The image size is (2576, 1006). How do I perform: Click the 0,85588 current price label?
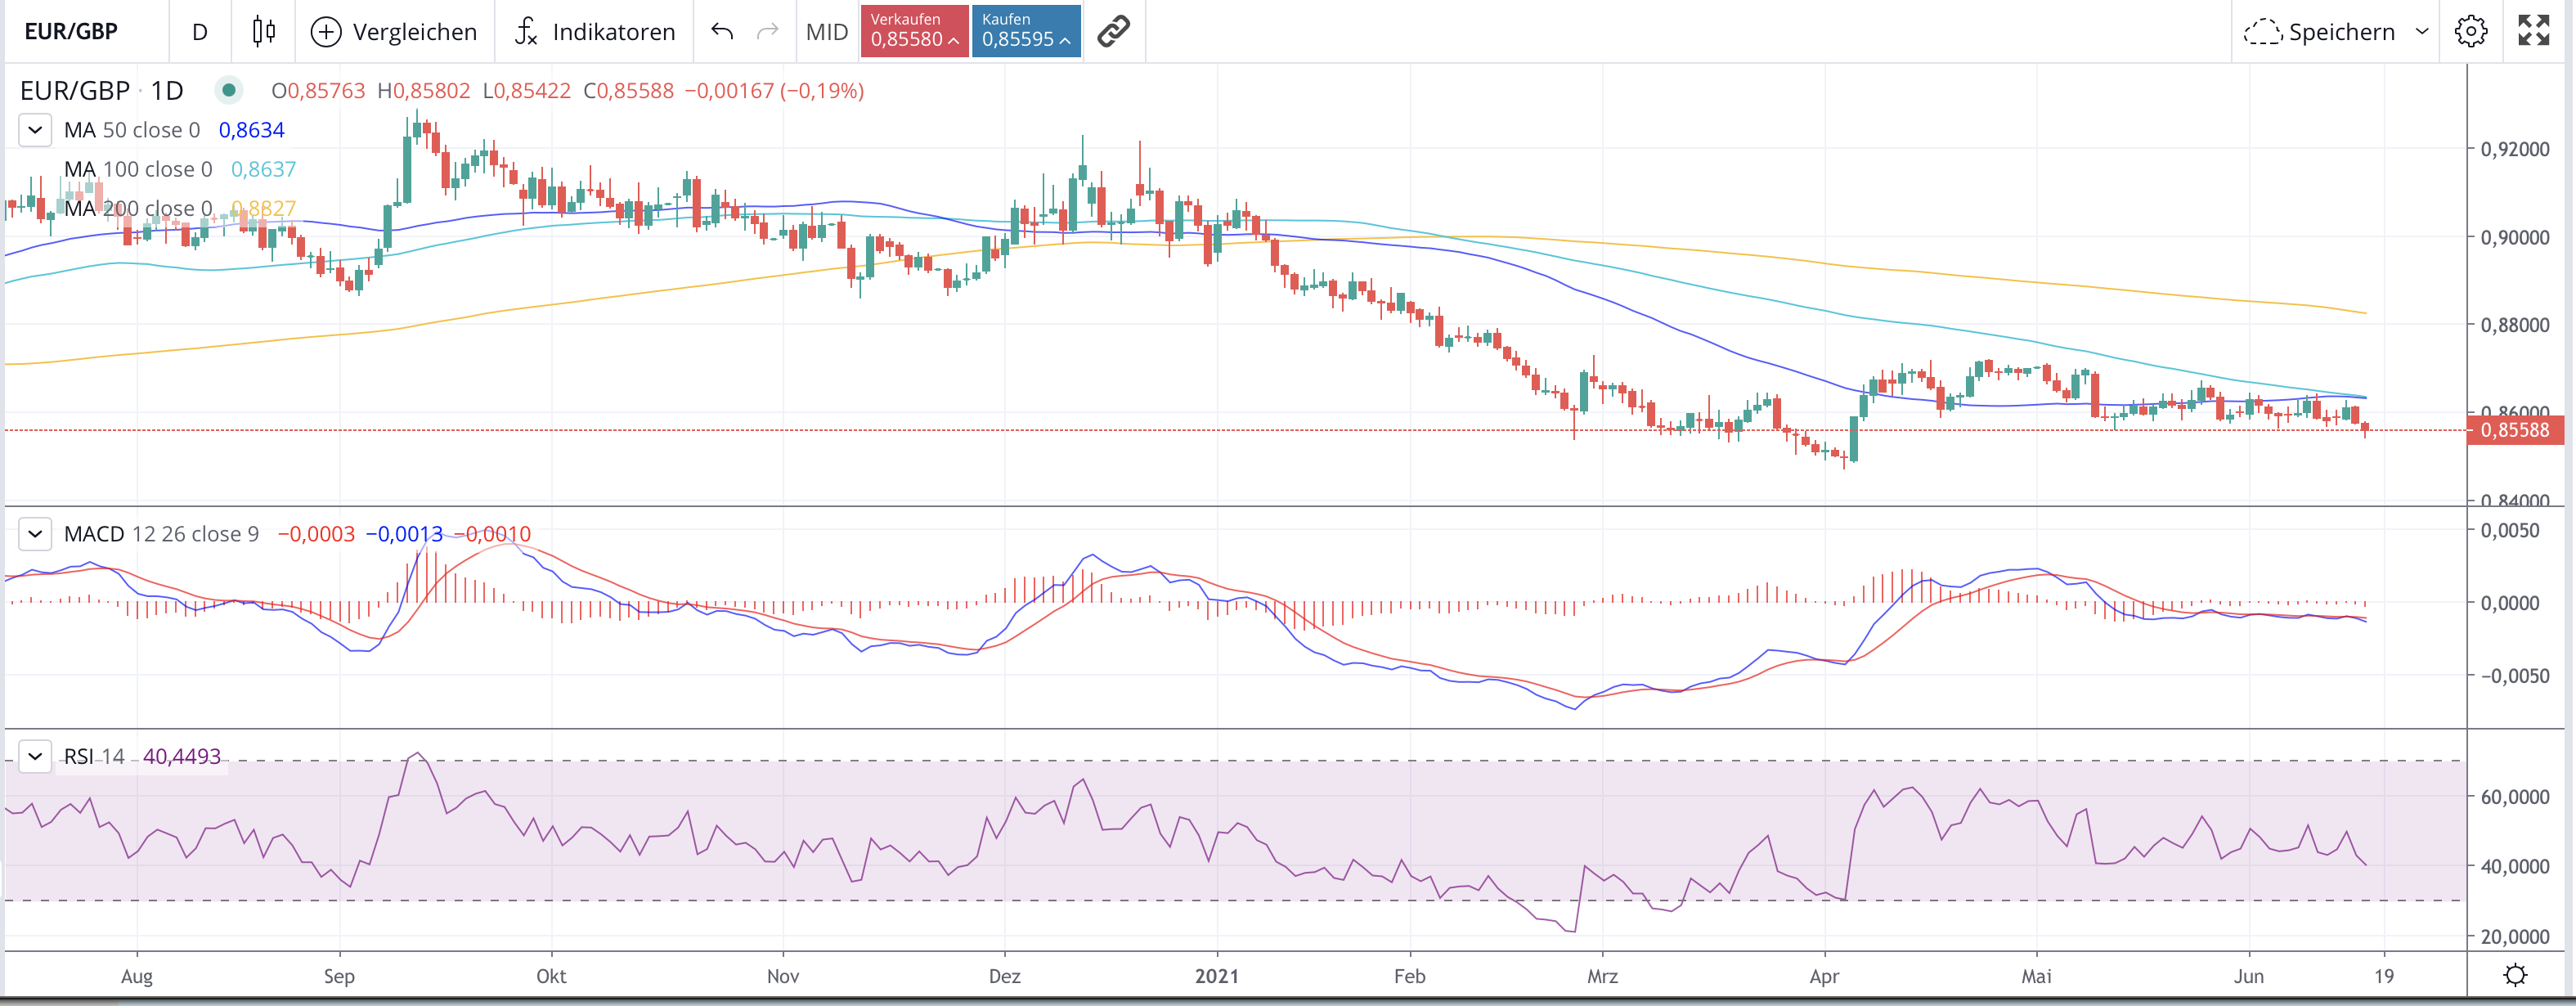[x=2516, y=430]
